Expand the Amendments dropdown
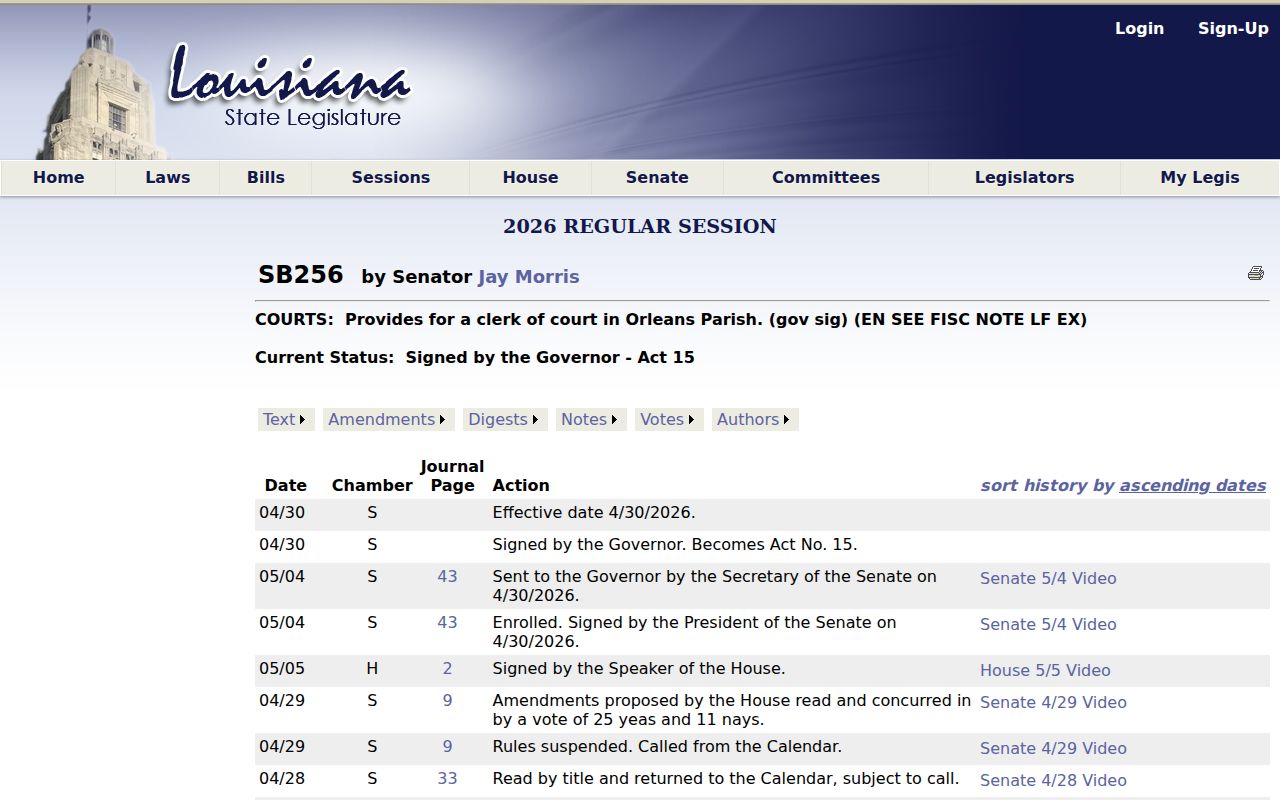Image resolution: width=1280 pixels, height=800 pixels. click(389, 420)
